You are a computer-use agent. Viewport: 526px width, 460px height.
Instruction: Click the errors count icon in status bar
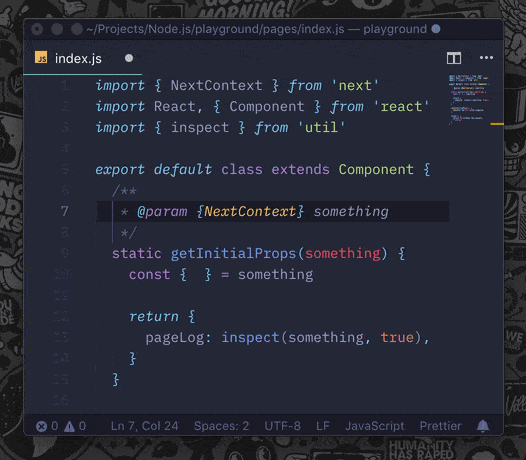(x=41, y=426)
